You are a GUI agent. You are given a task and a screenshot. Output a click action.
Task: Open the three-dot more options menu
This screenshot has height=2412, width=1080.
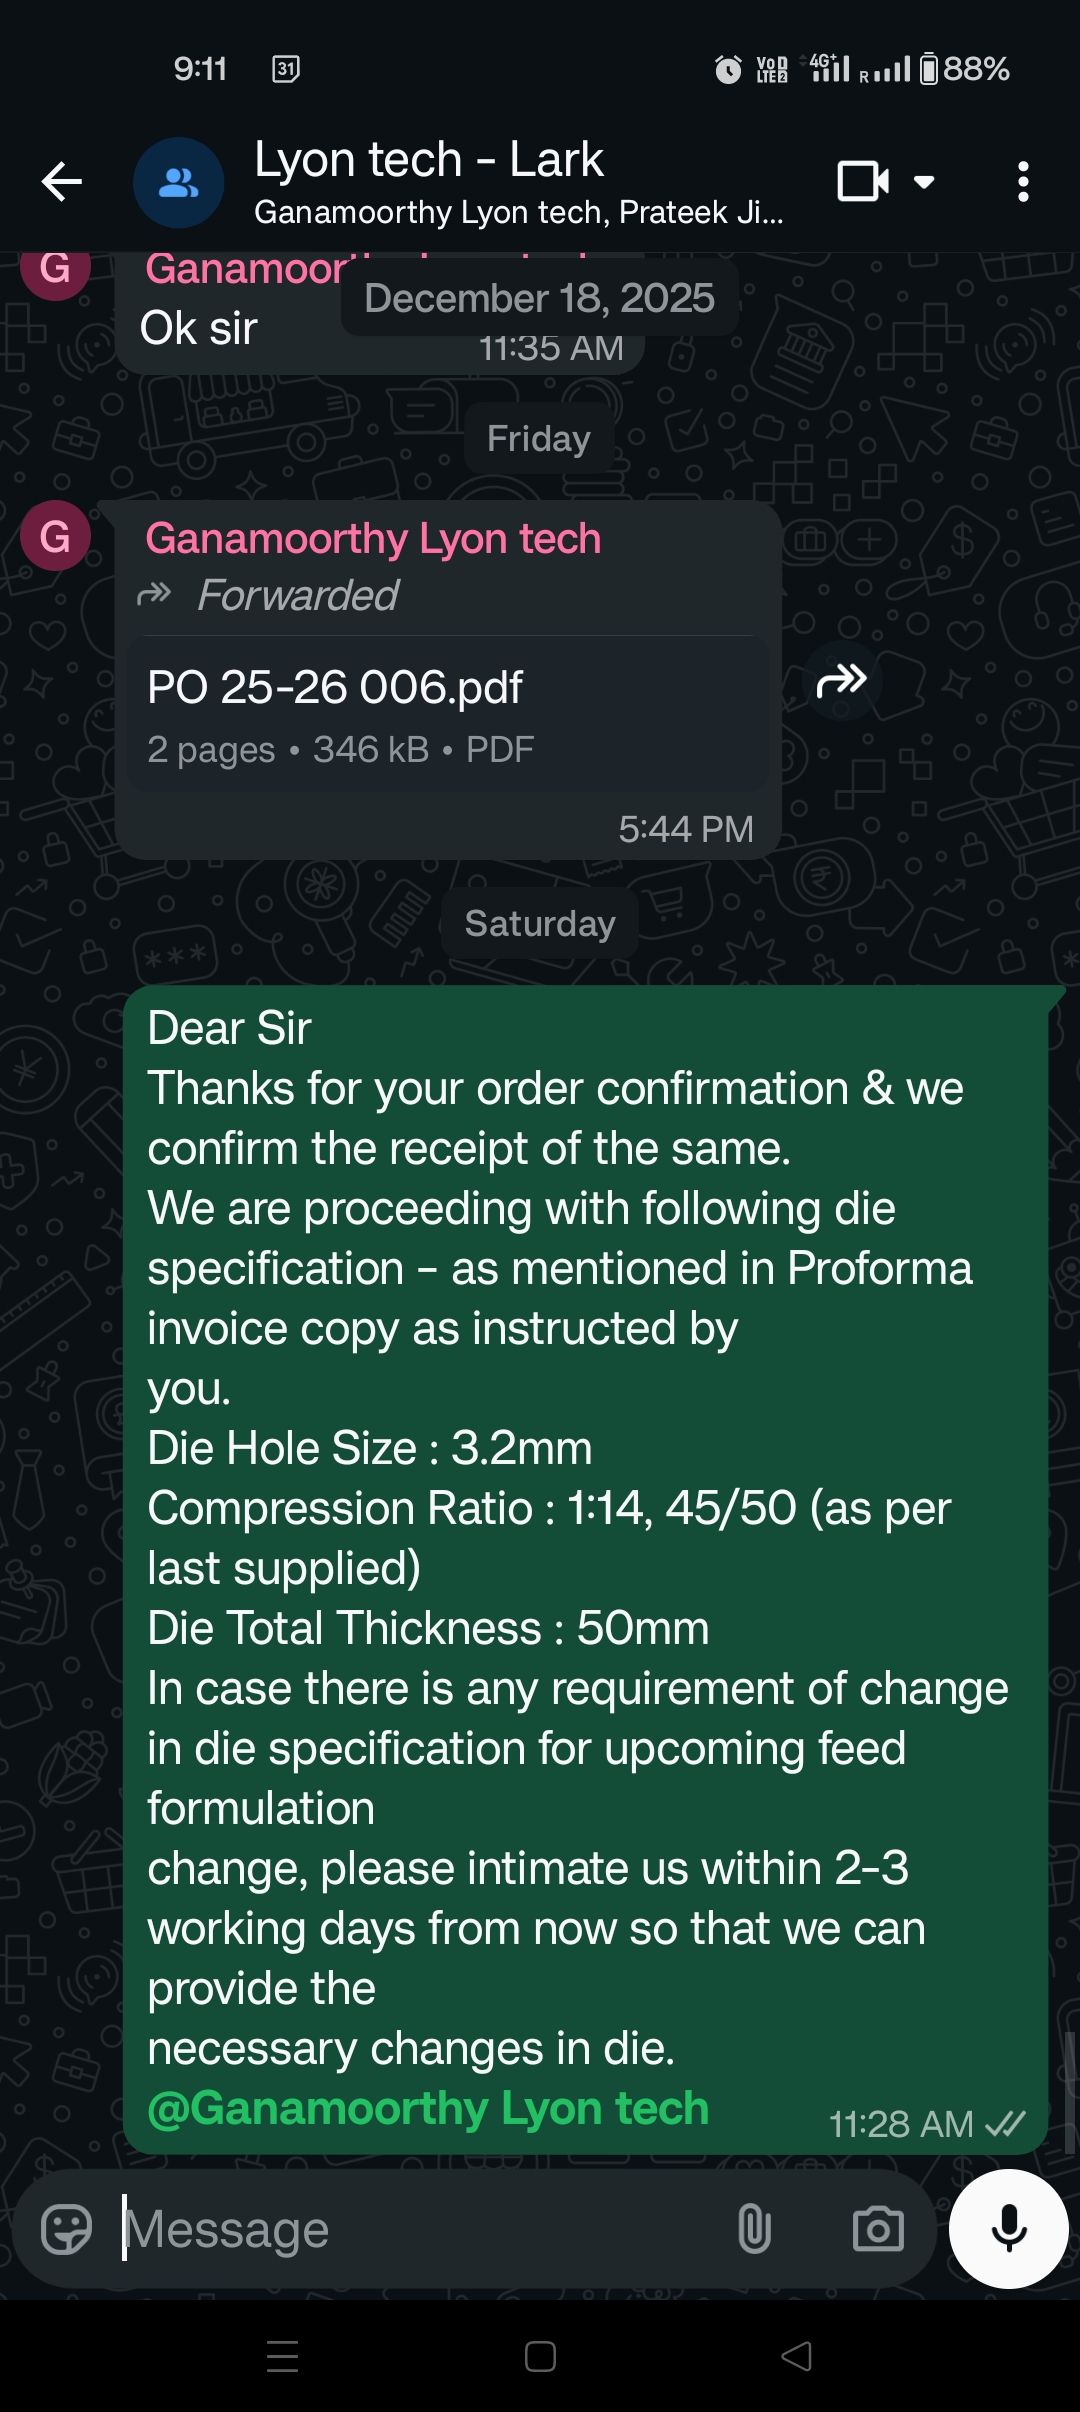pos(1022,182)
